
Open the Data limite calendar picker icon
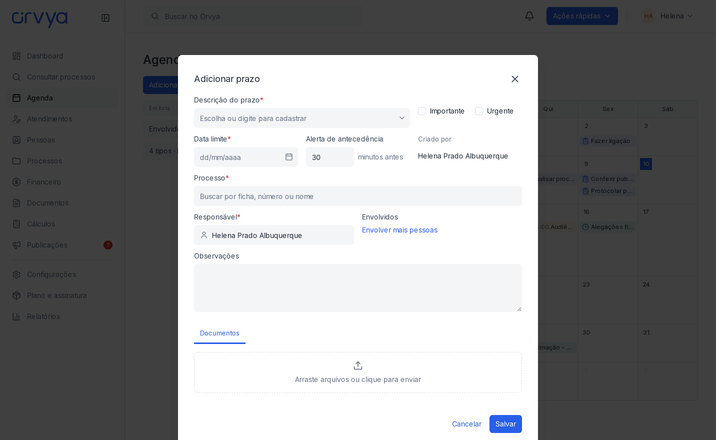[289, 157]
